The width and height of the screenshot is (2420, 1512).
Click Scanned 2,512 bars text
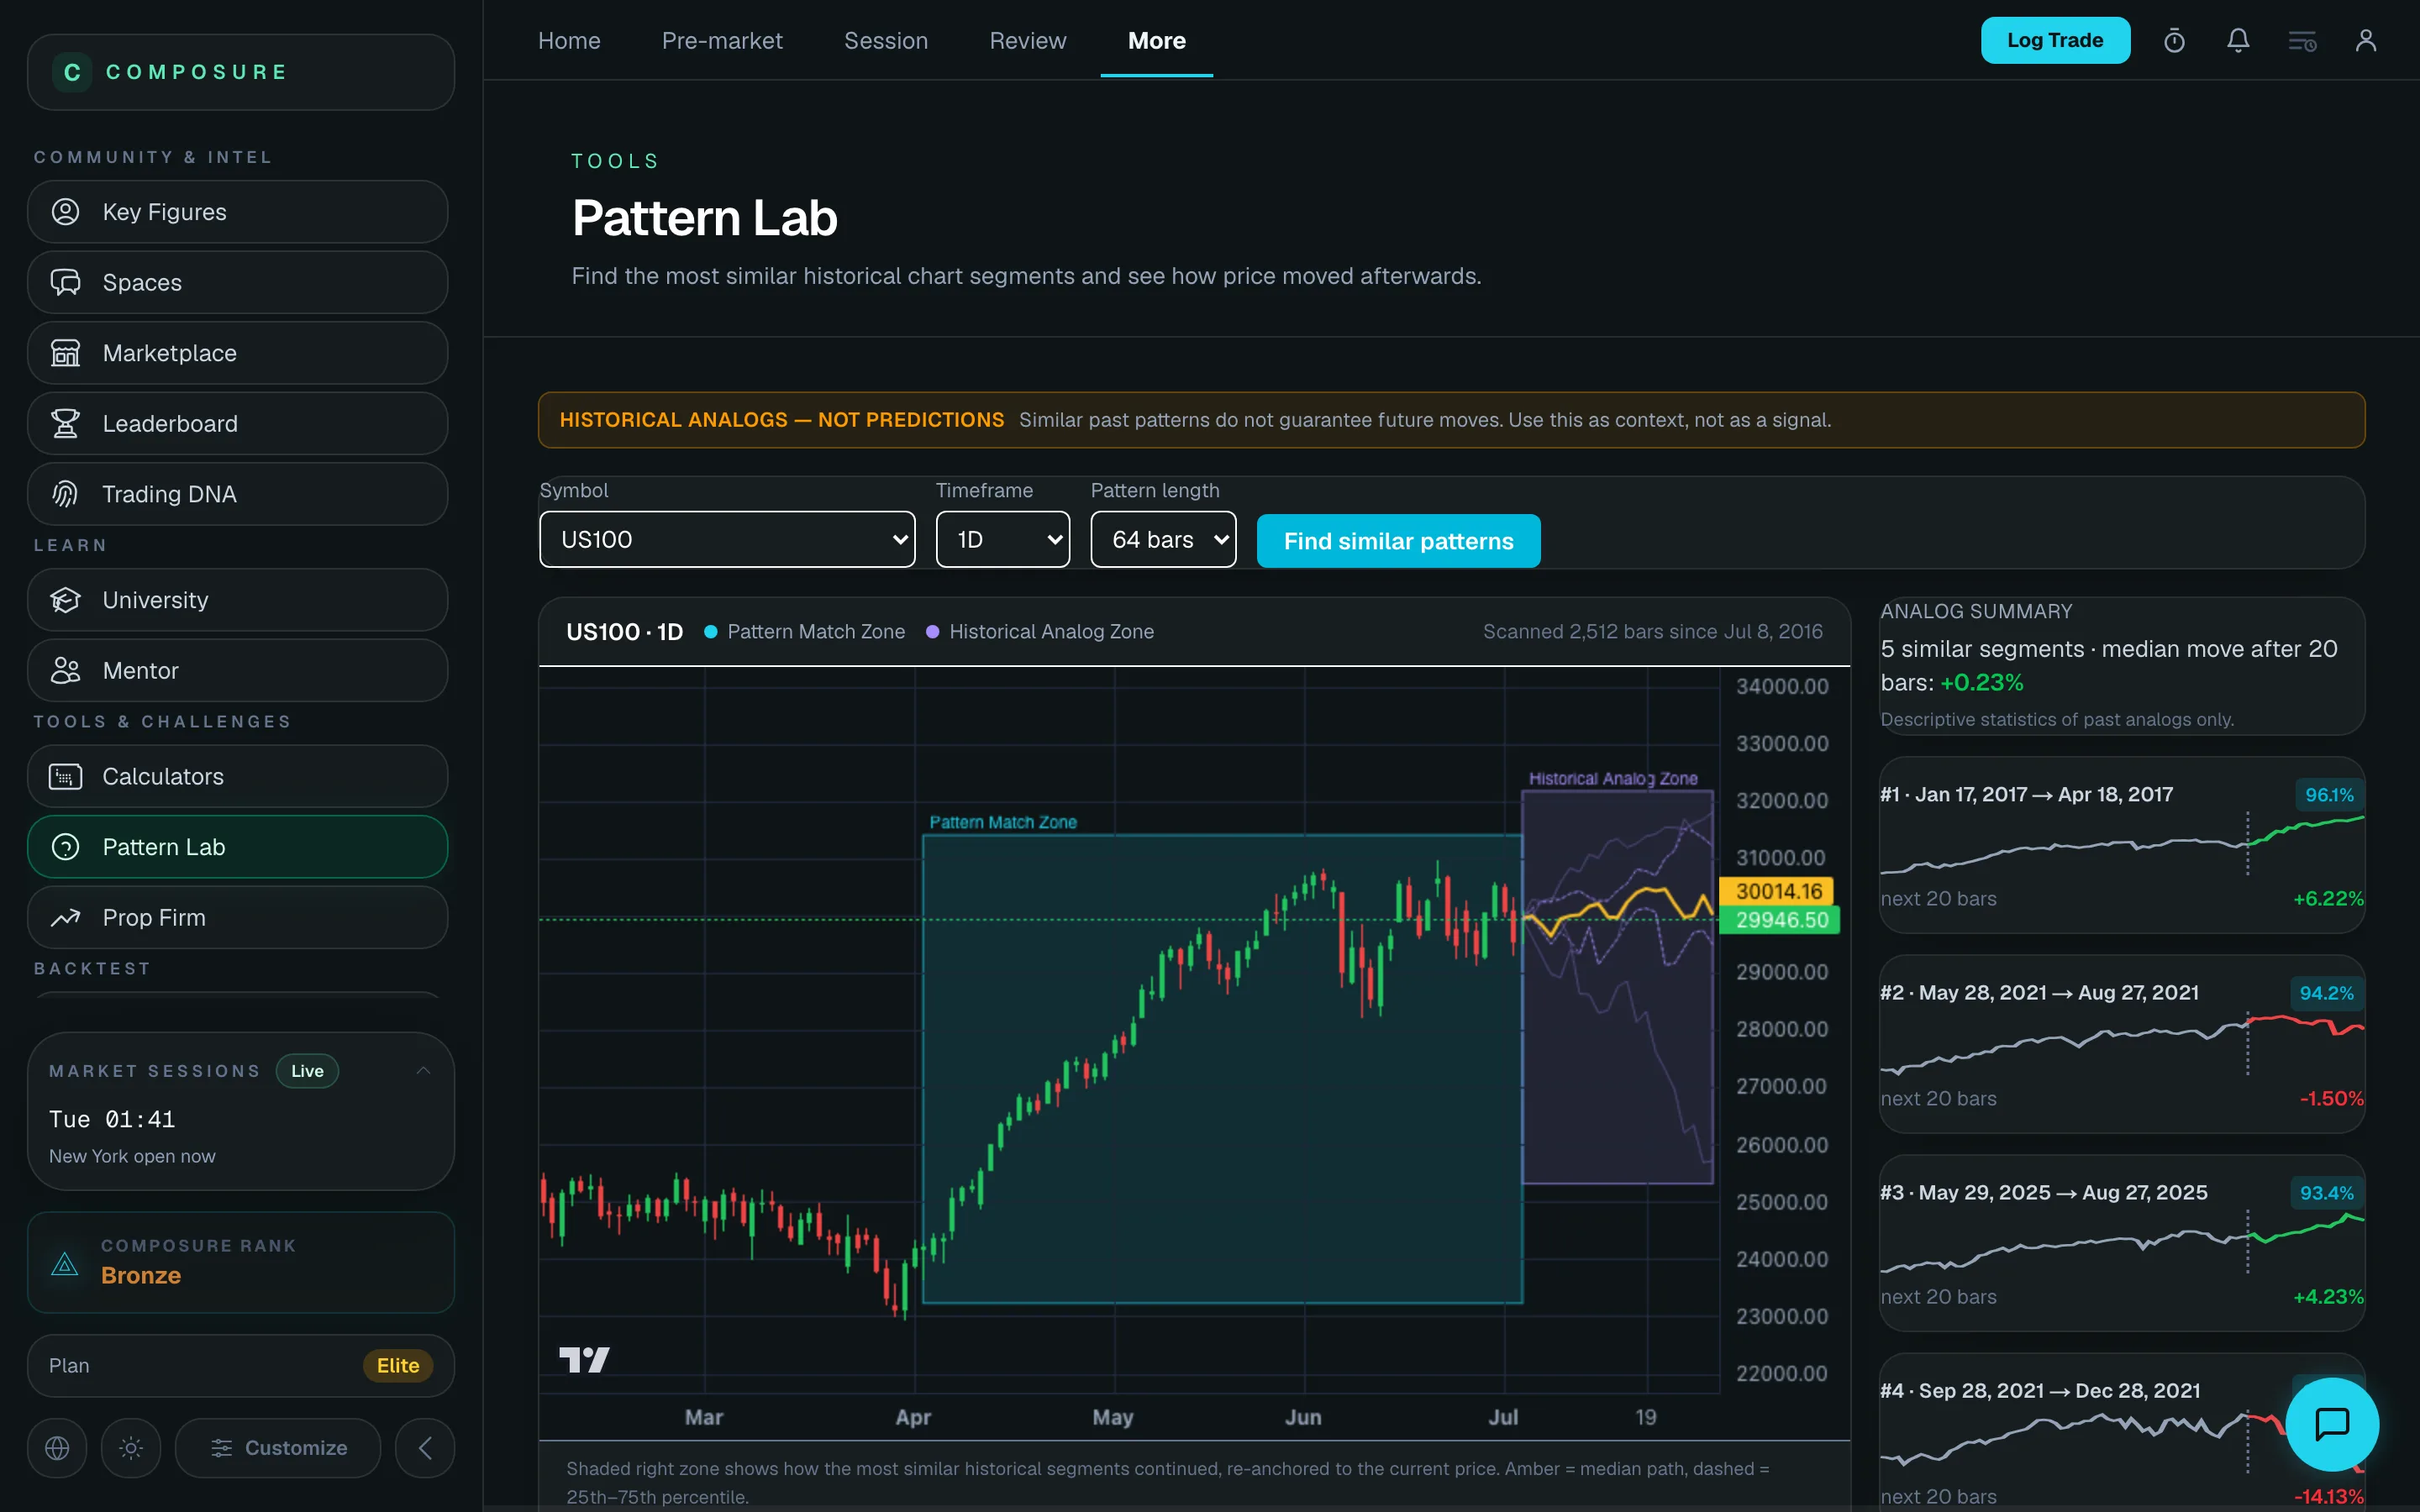(x=1652, y=632)
